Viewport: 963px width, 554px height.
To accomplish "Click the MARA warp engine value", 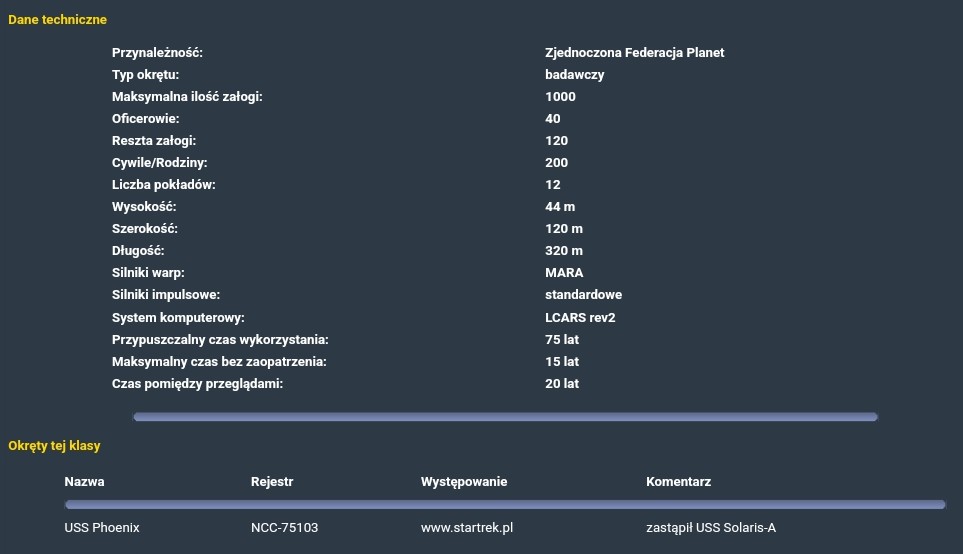I will click(564, 273).
